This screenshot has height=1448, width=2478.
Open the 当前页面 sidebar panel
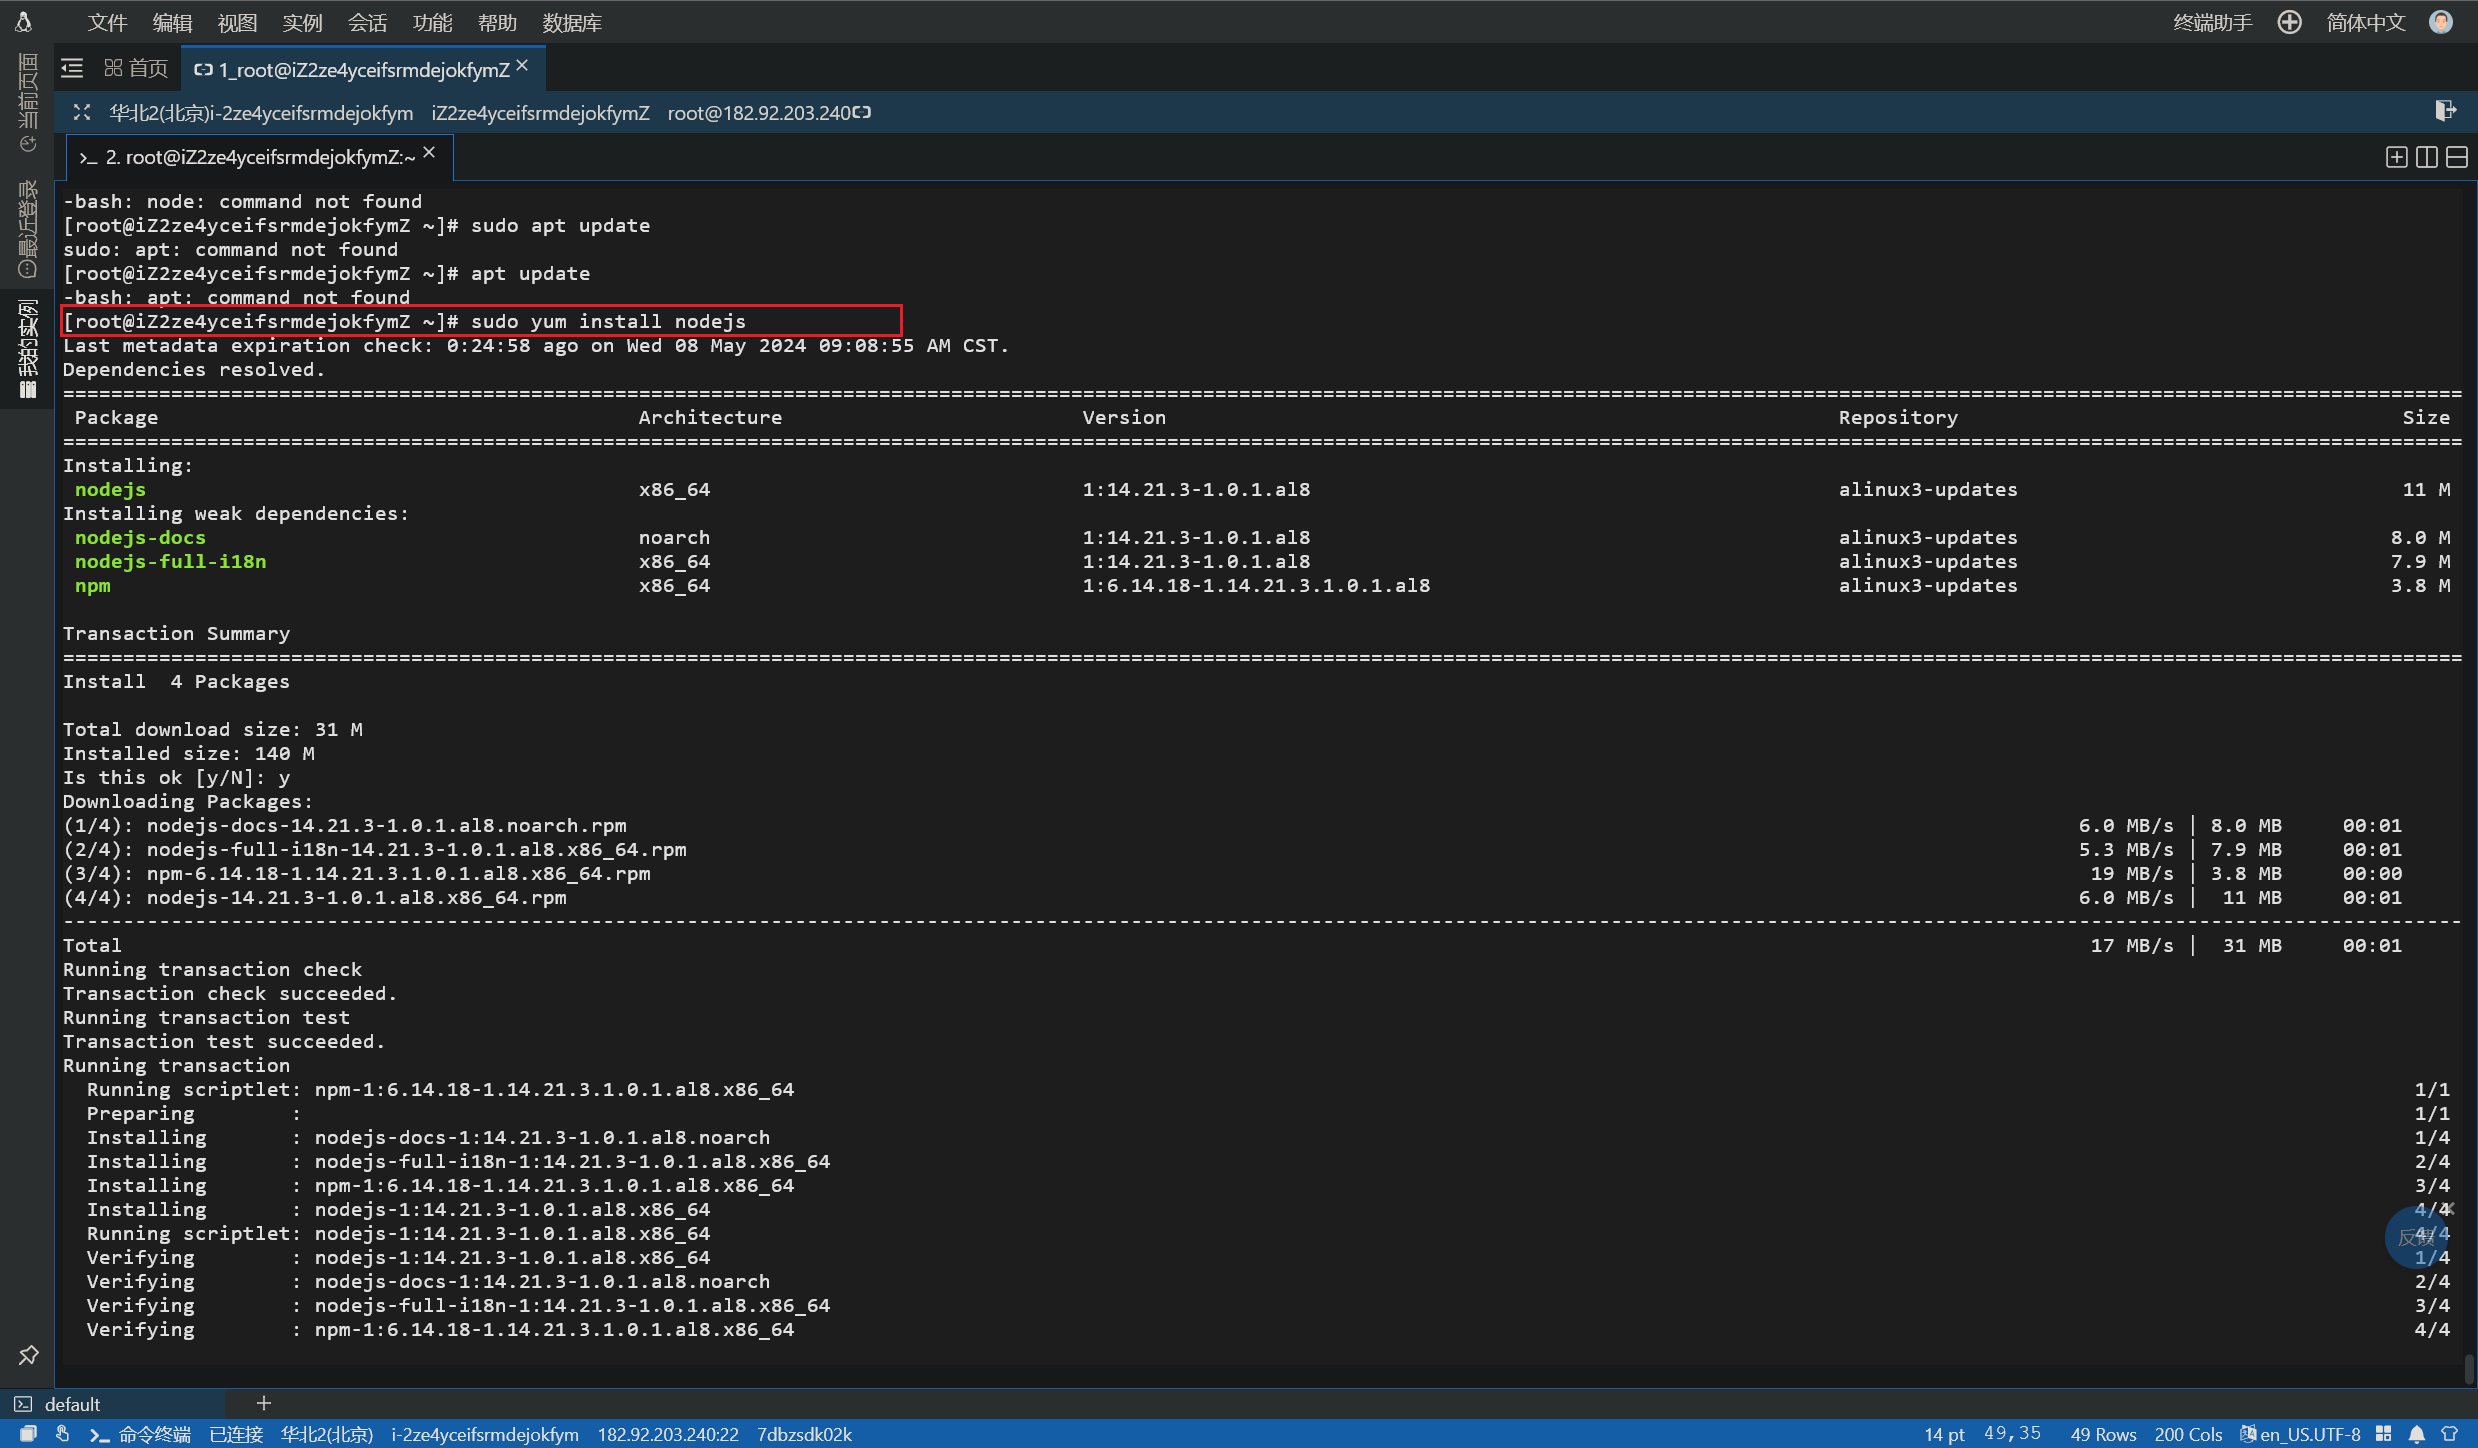[x=27, y=102]
